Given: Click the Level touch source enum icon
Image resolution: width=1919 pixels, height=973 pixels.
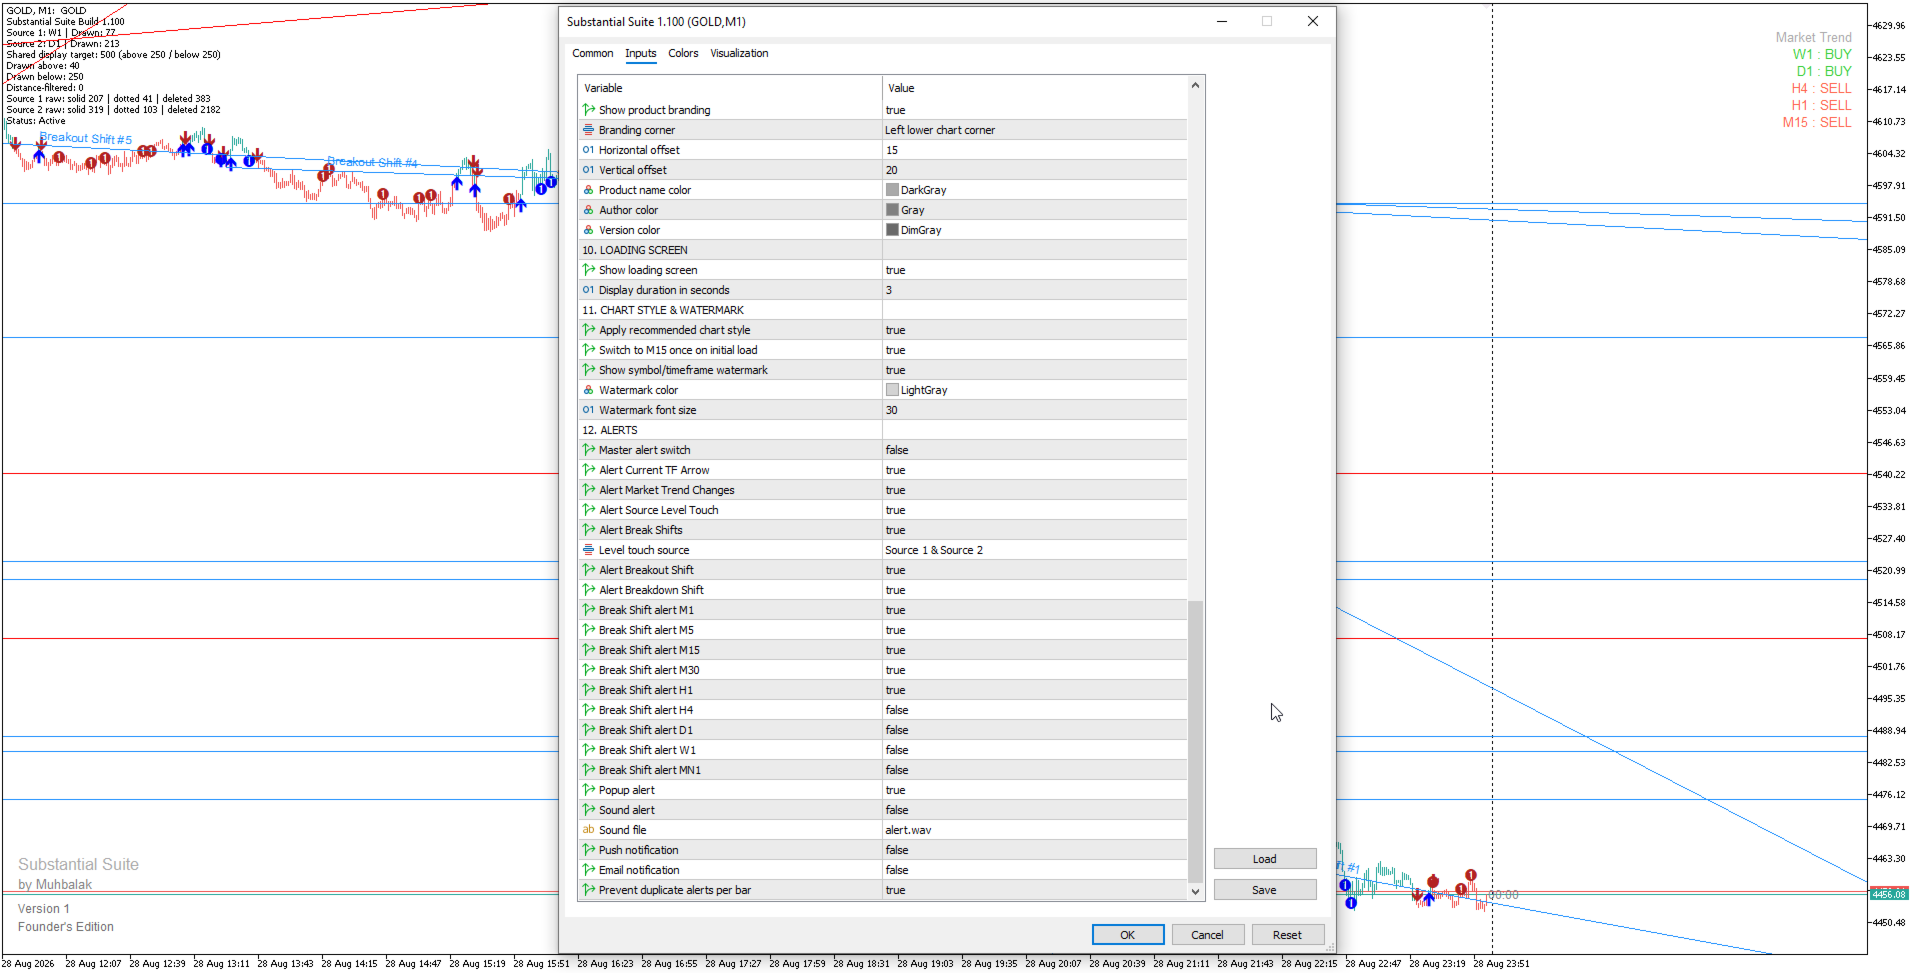Looking at the screenshot, I should coord(589,550).
